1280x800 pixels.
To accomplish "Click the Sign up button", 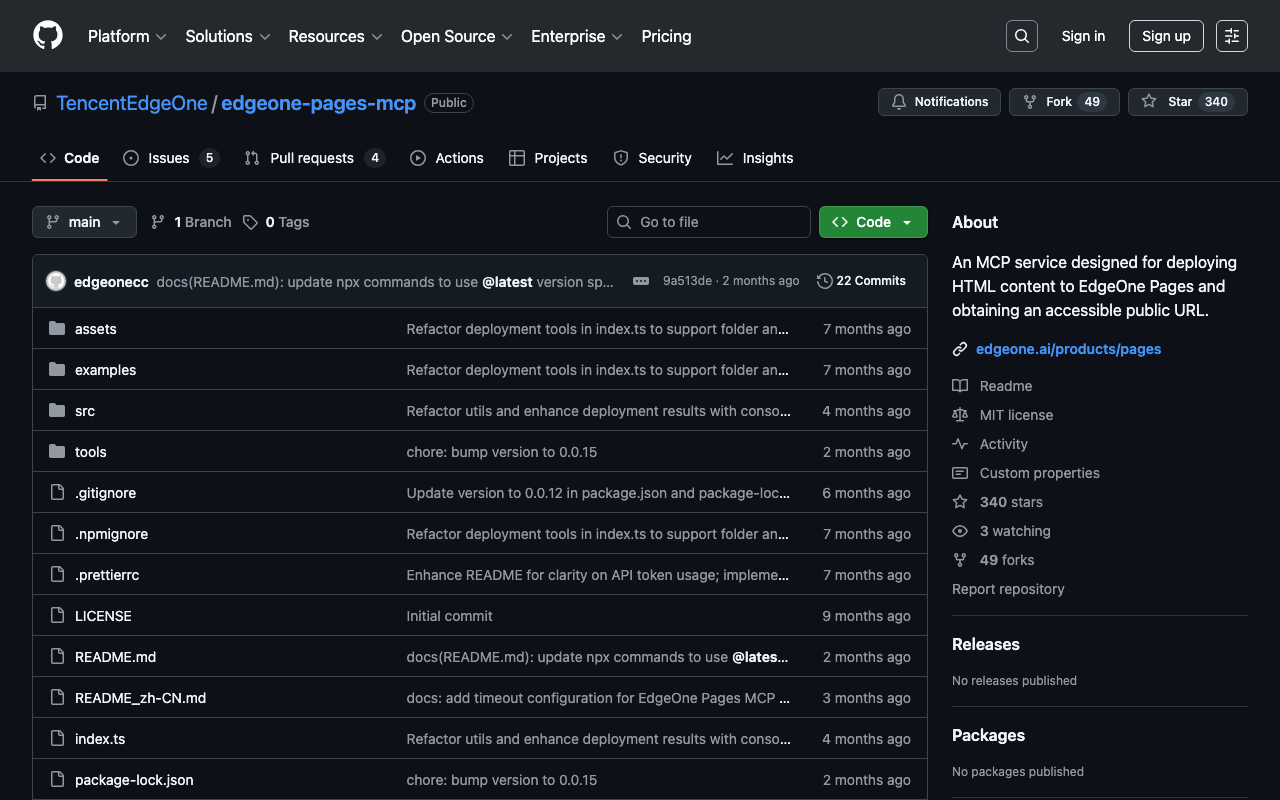I will pos(1166,36).
